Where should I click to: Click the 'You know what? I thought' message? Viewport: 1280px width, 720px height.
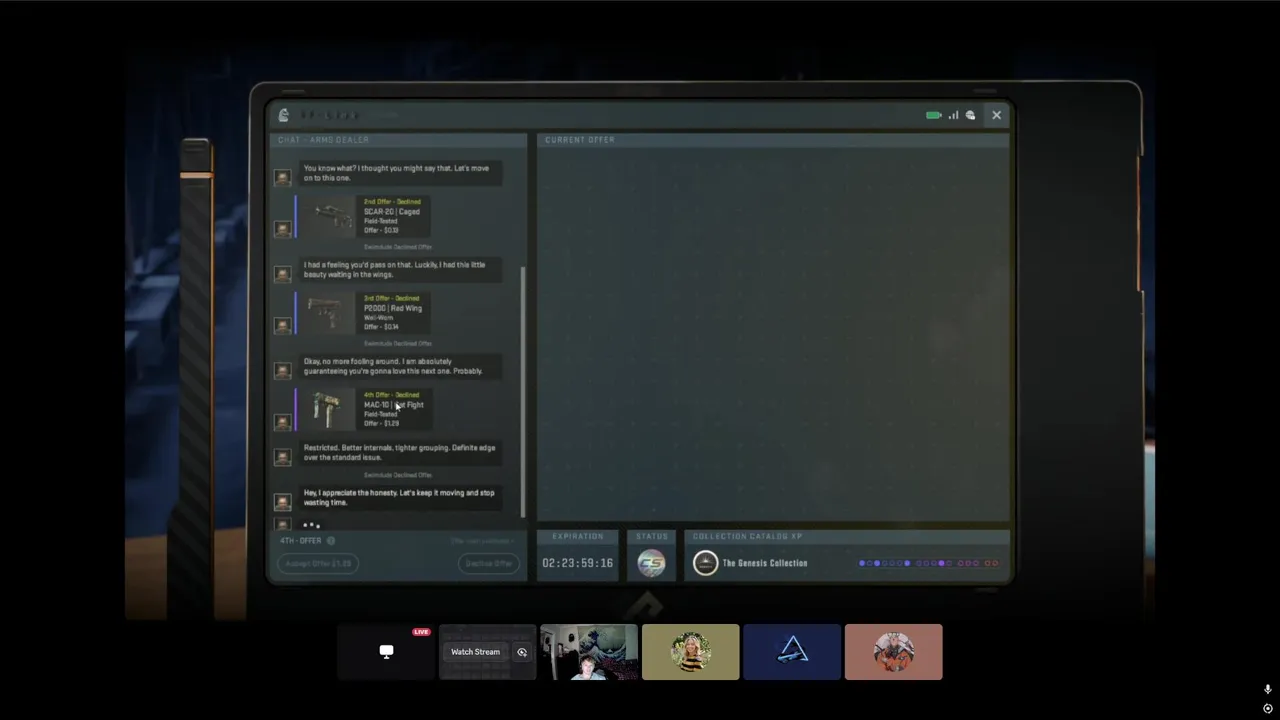click(x=400, y=173)
